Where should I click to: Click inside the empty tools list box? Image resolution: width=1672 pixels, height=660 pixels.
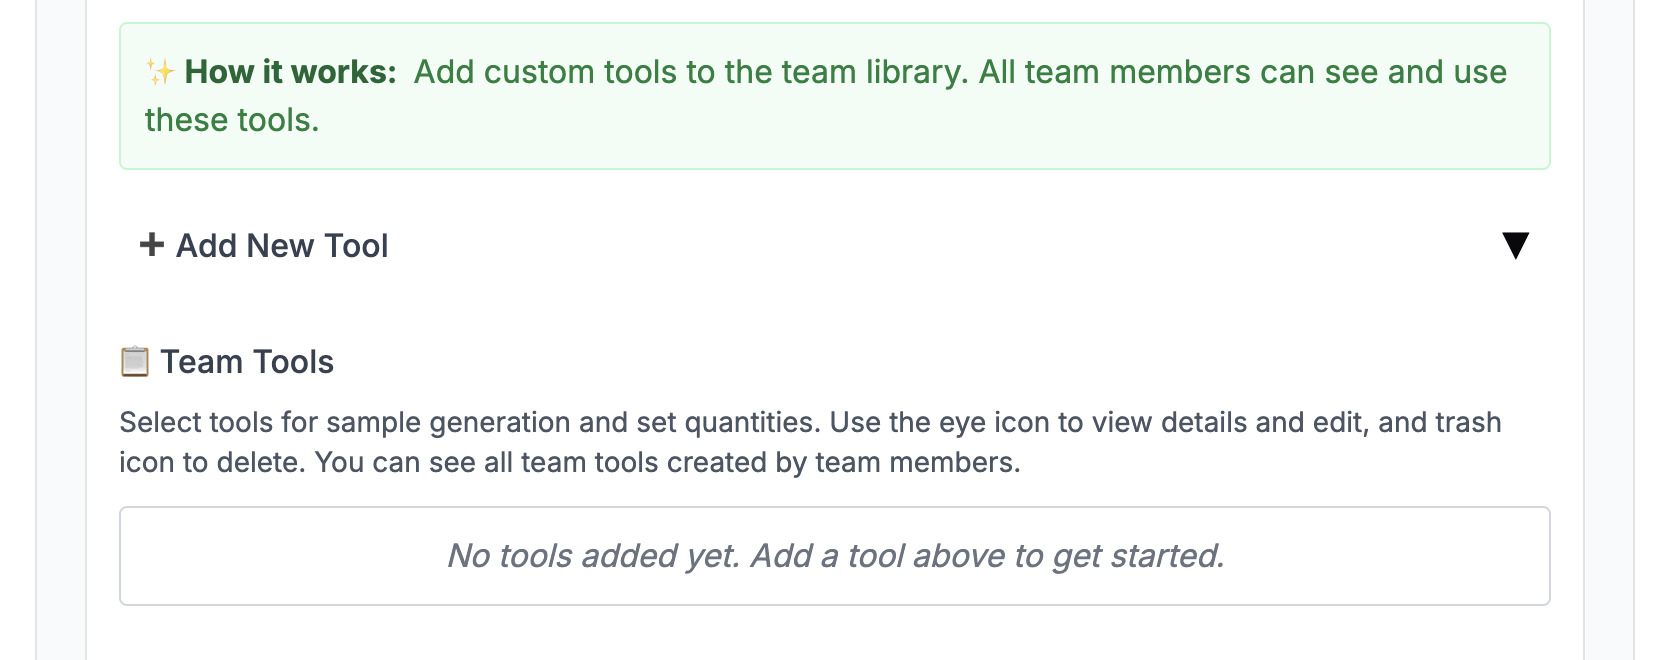click(x=836, y=556)
